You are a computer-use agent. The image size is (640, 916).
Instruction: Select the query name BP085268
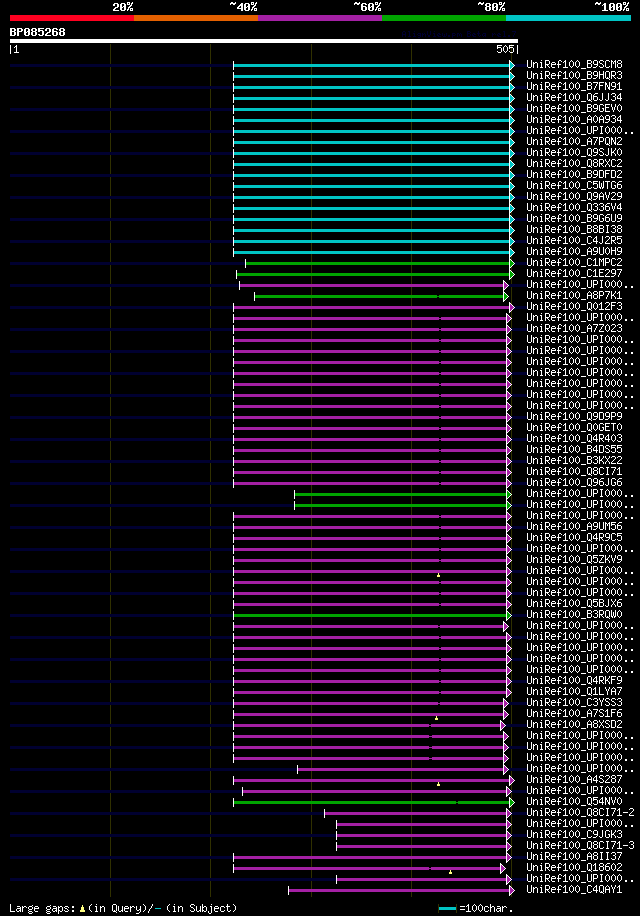[37, 32]
